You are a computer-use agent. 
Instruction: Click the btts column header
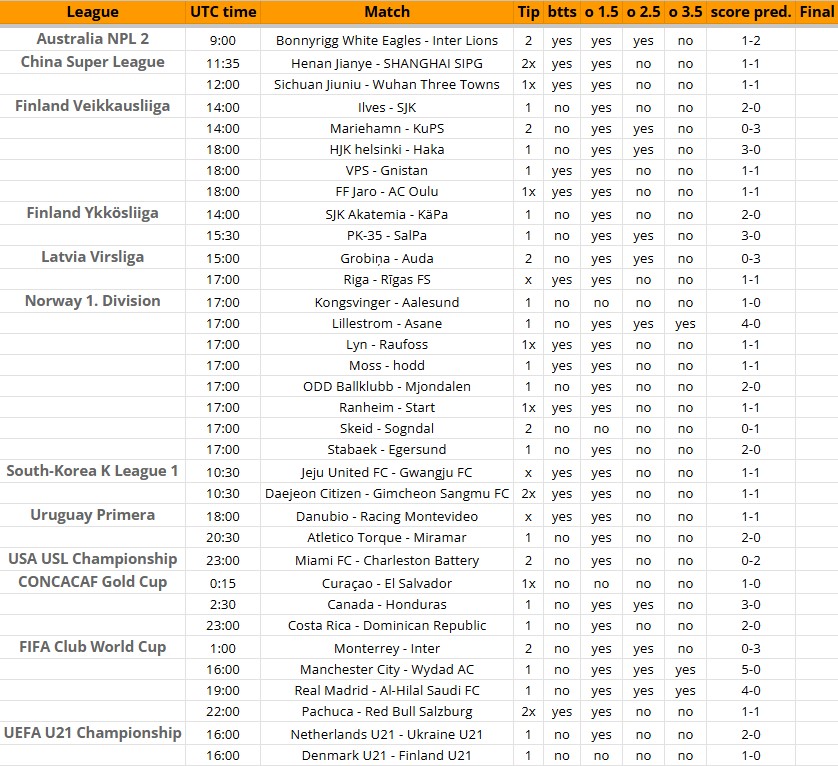click(x=562, y=12)
